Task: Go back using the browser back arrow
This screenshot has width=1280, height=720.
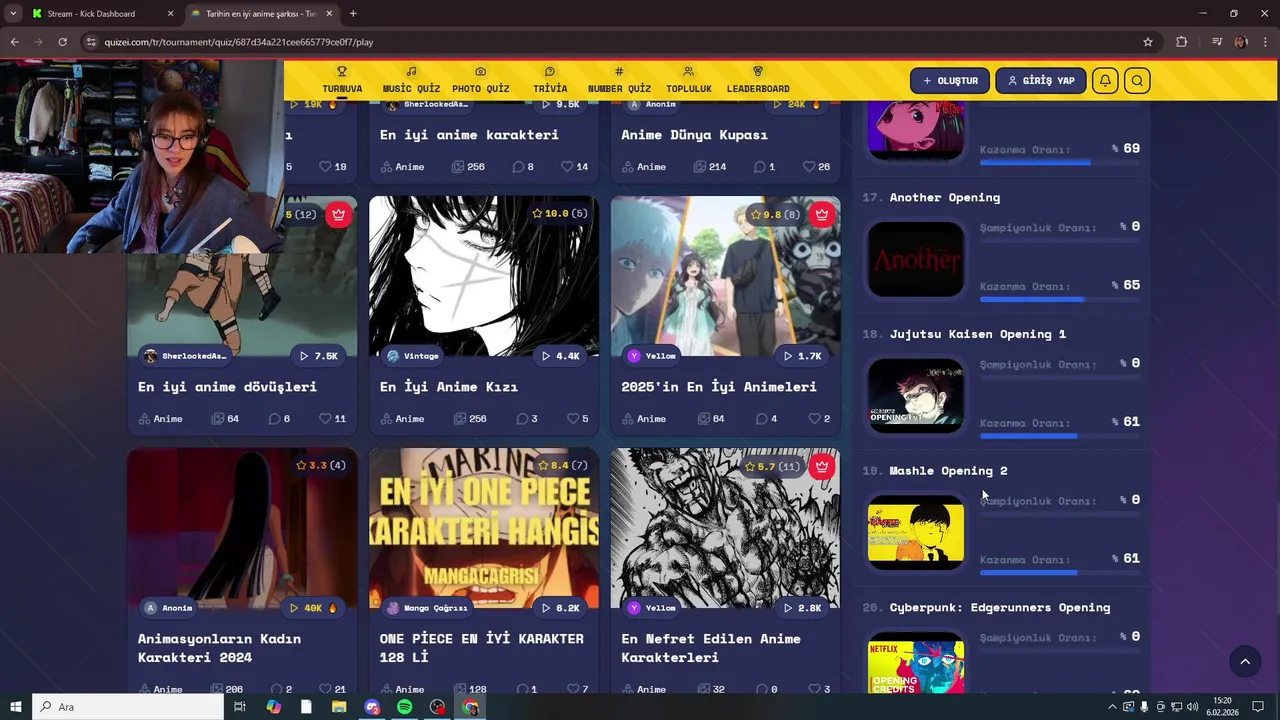Action: coord(14,42)
